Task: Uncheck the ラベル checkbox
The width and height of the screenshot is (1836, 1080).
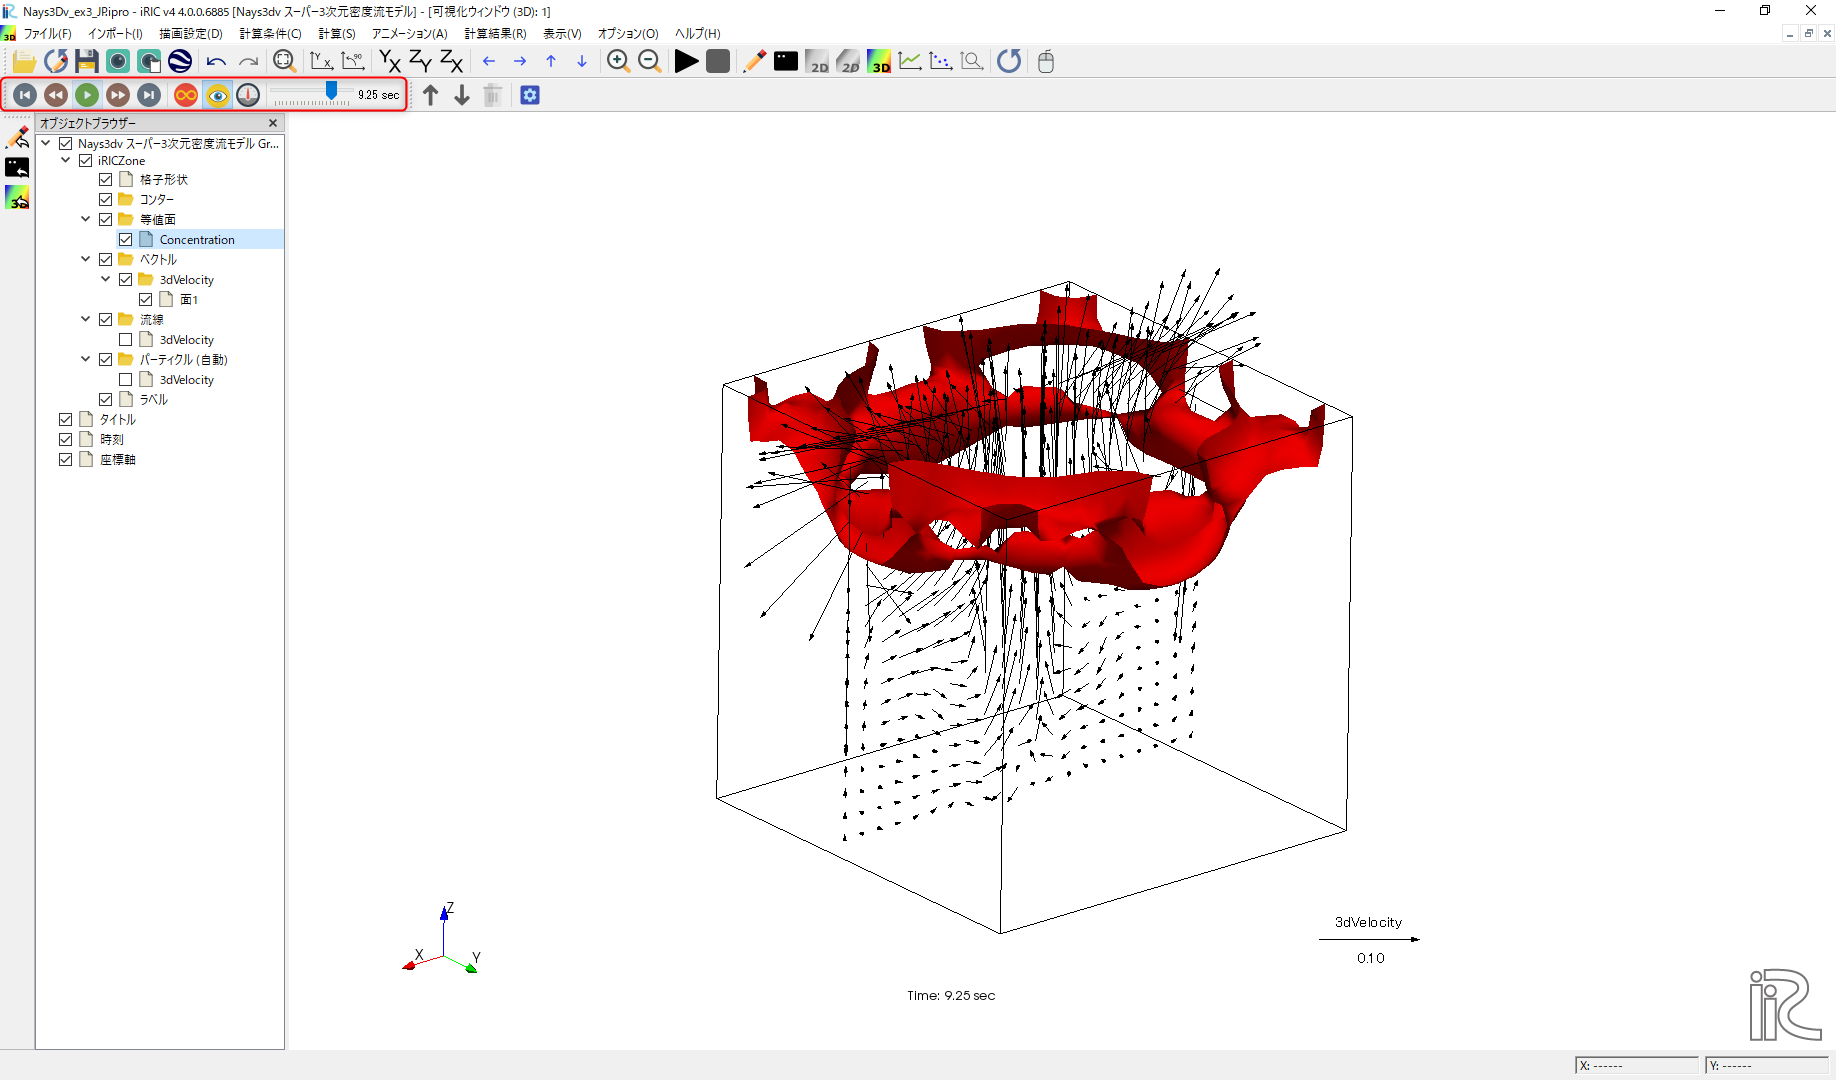Action: (106, 400)
